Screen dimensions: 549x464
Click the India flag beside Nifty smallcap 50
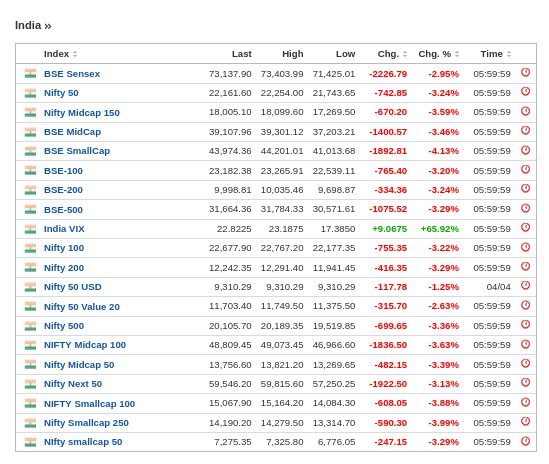coord(30,442)
